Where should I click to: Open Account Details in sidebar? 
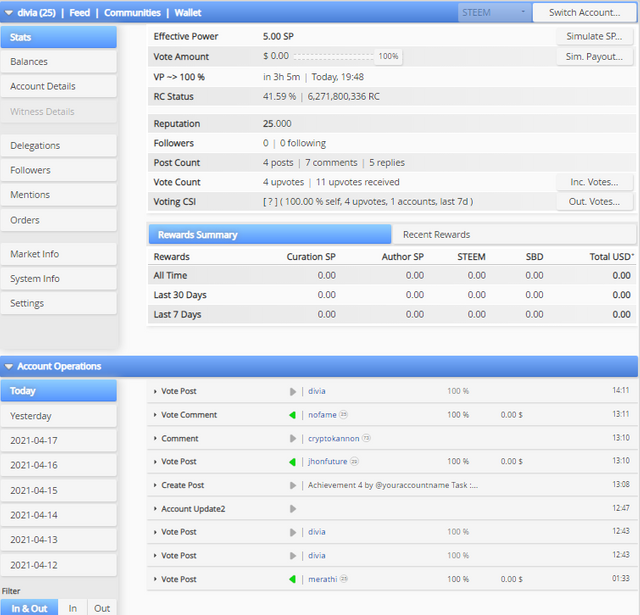(59, 87)
